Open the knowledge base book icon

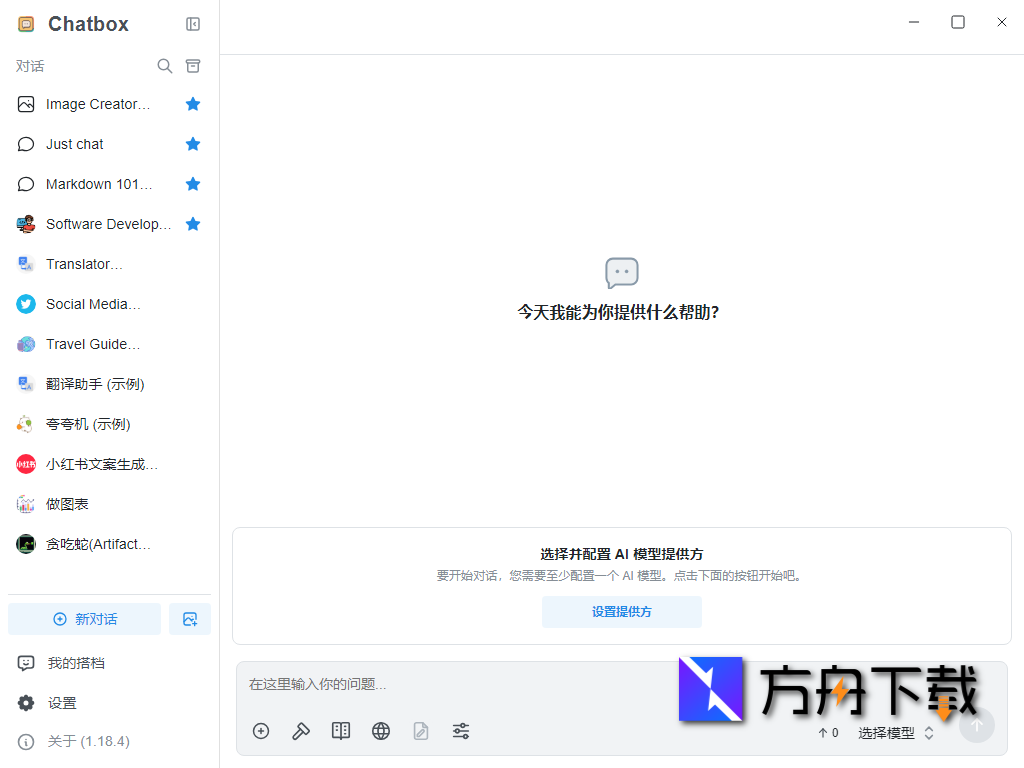click(x=341, y=731)
